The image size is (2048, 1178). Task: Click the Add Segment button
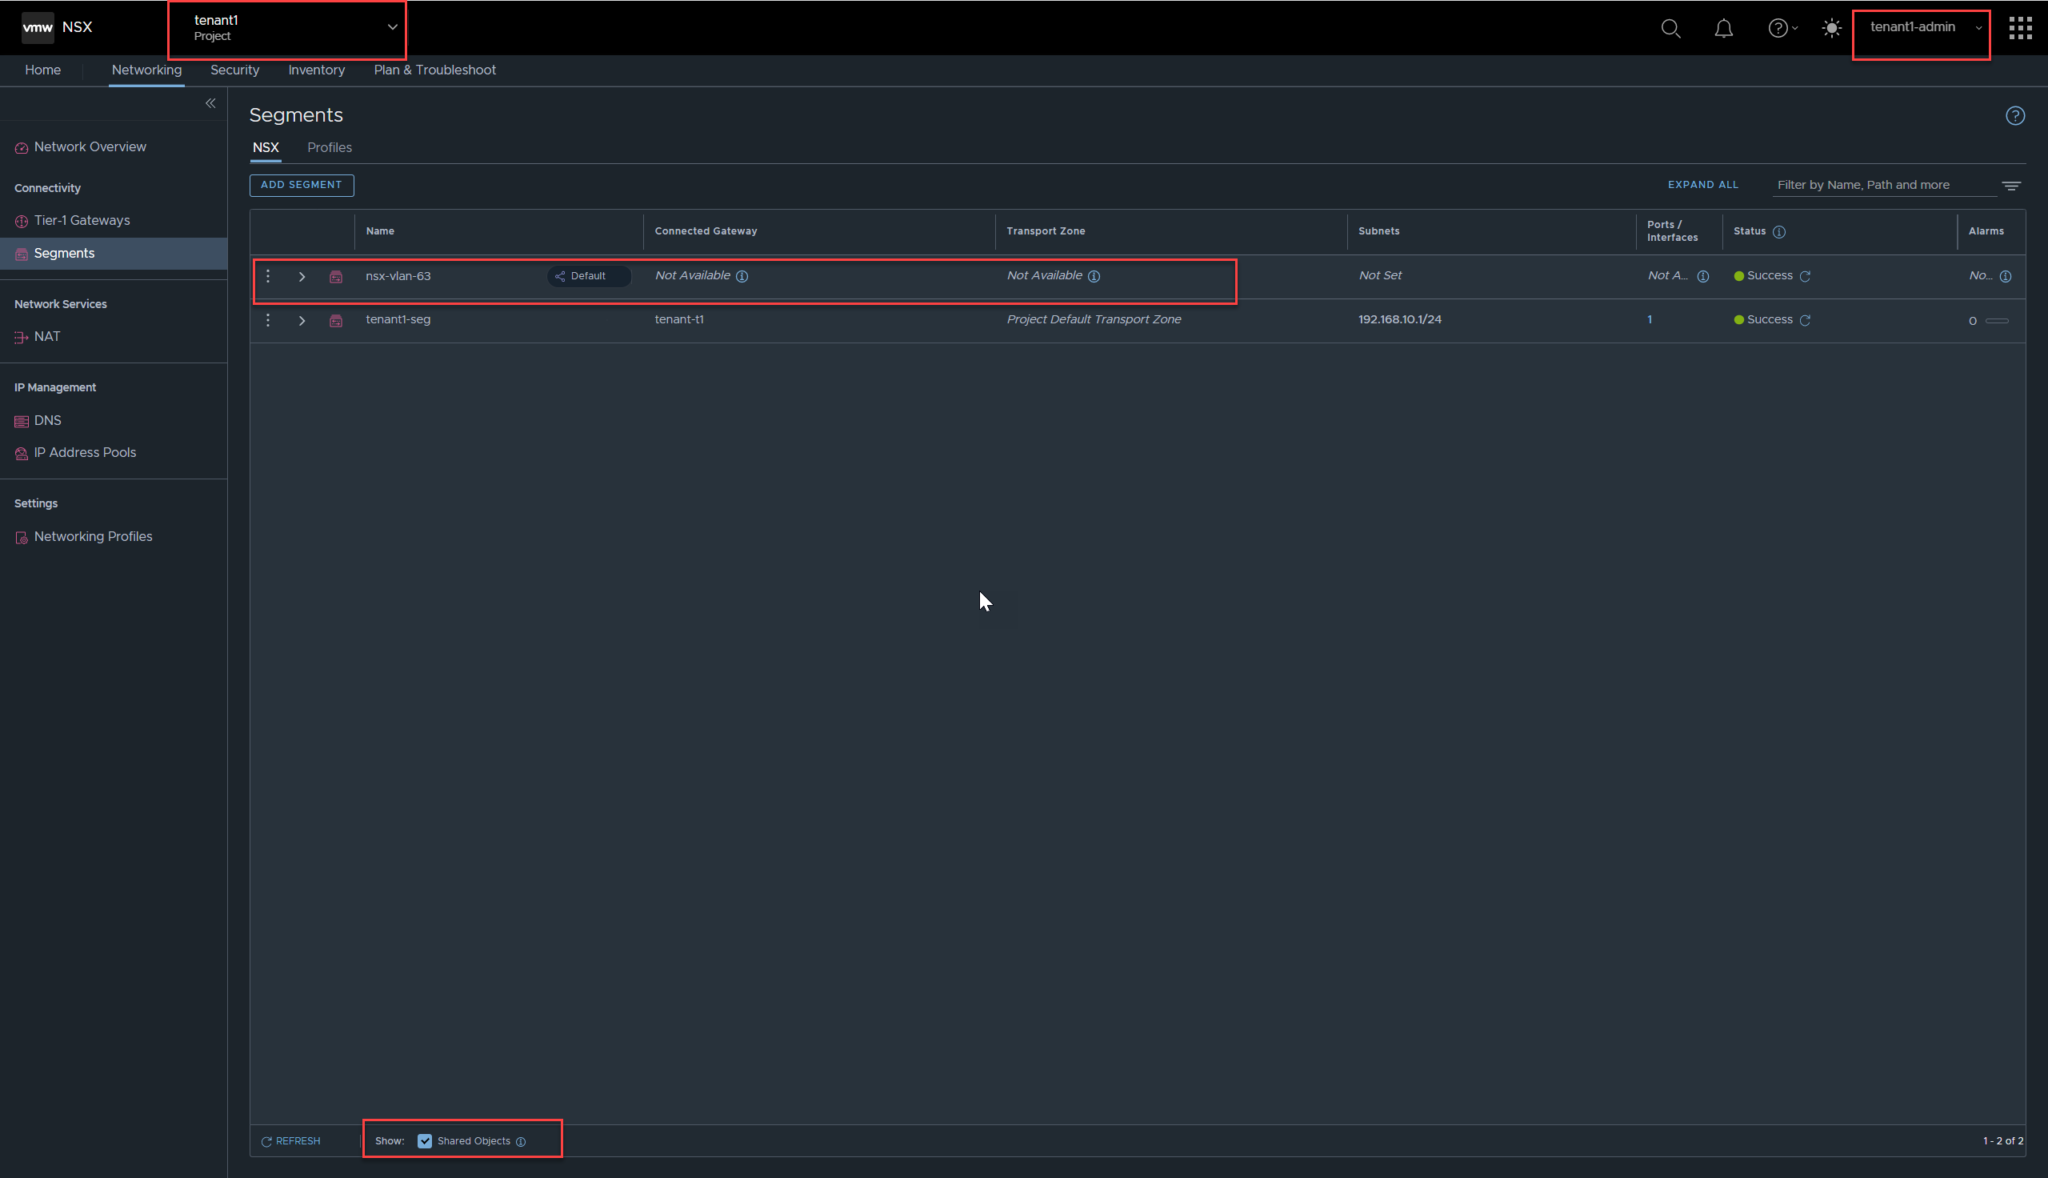[x=301, y=185]
